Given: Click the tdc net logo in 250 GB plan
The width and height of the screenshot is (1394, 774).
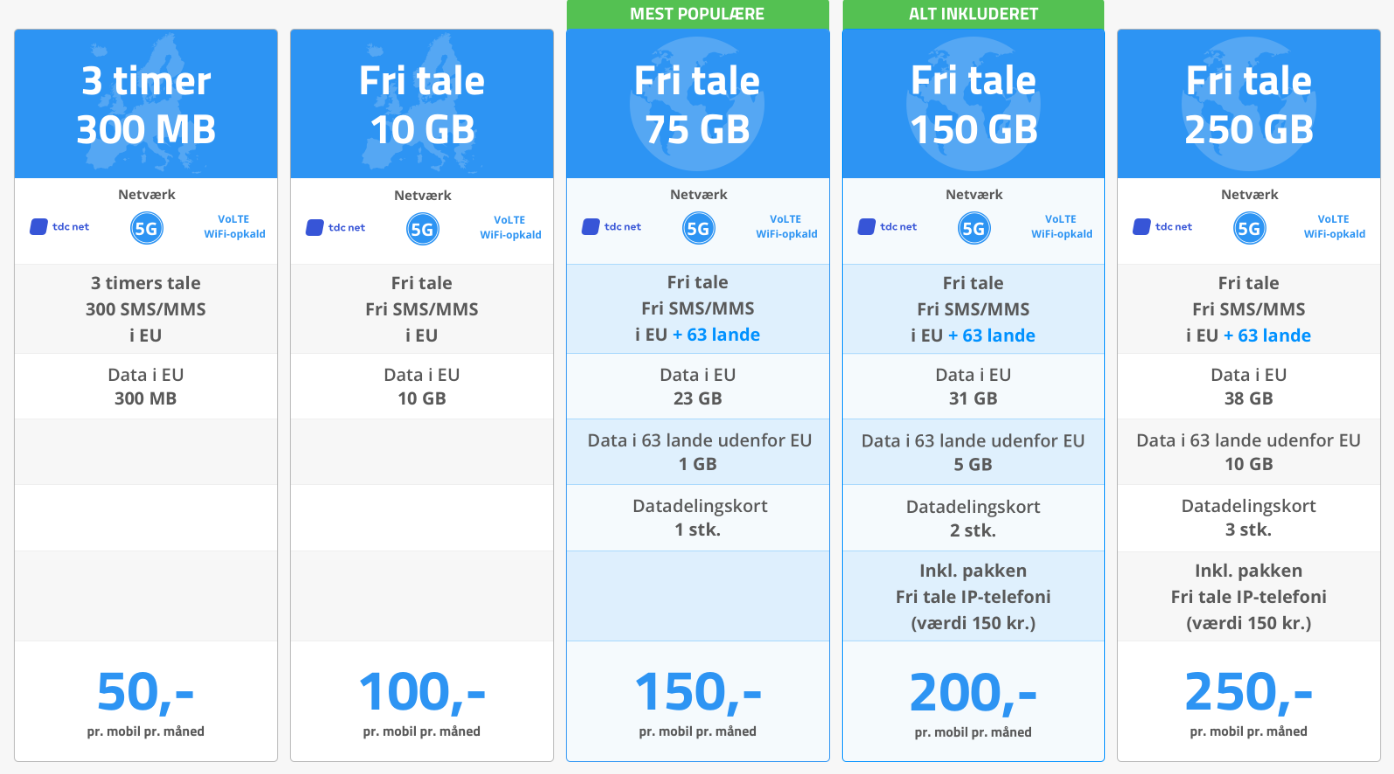Looking at the screenshot, I should pyautogui.click(x=1162, y=227).
